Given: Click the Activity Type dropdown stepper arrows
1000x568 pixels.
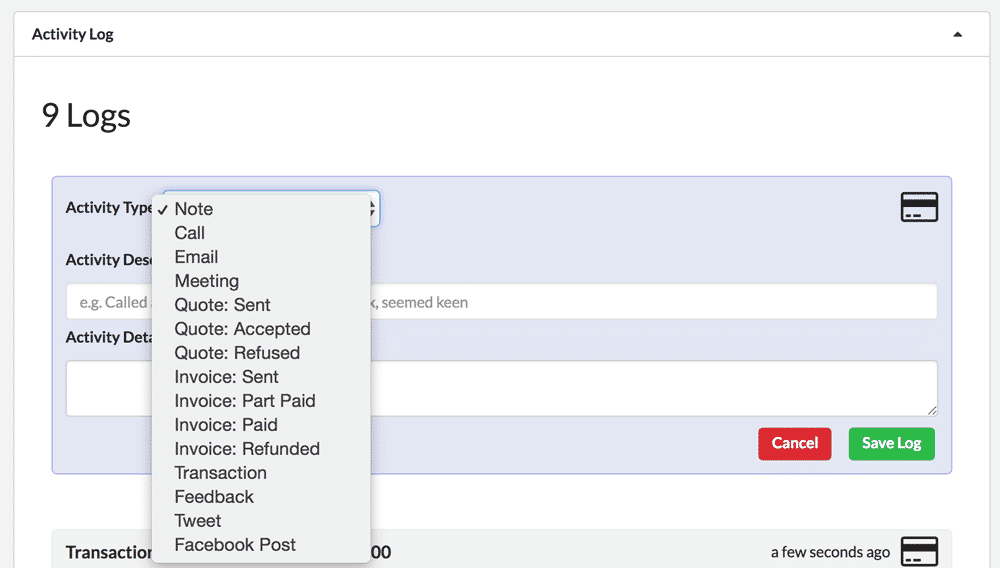Looking at the screenshot, I should pos(372,208).
